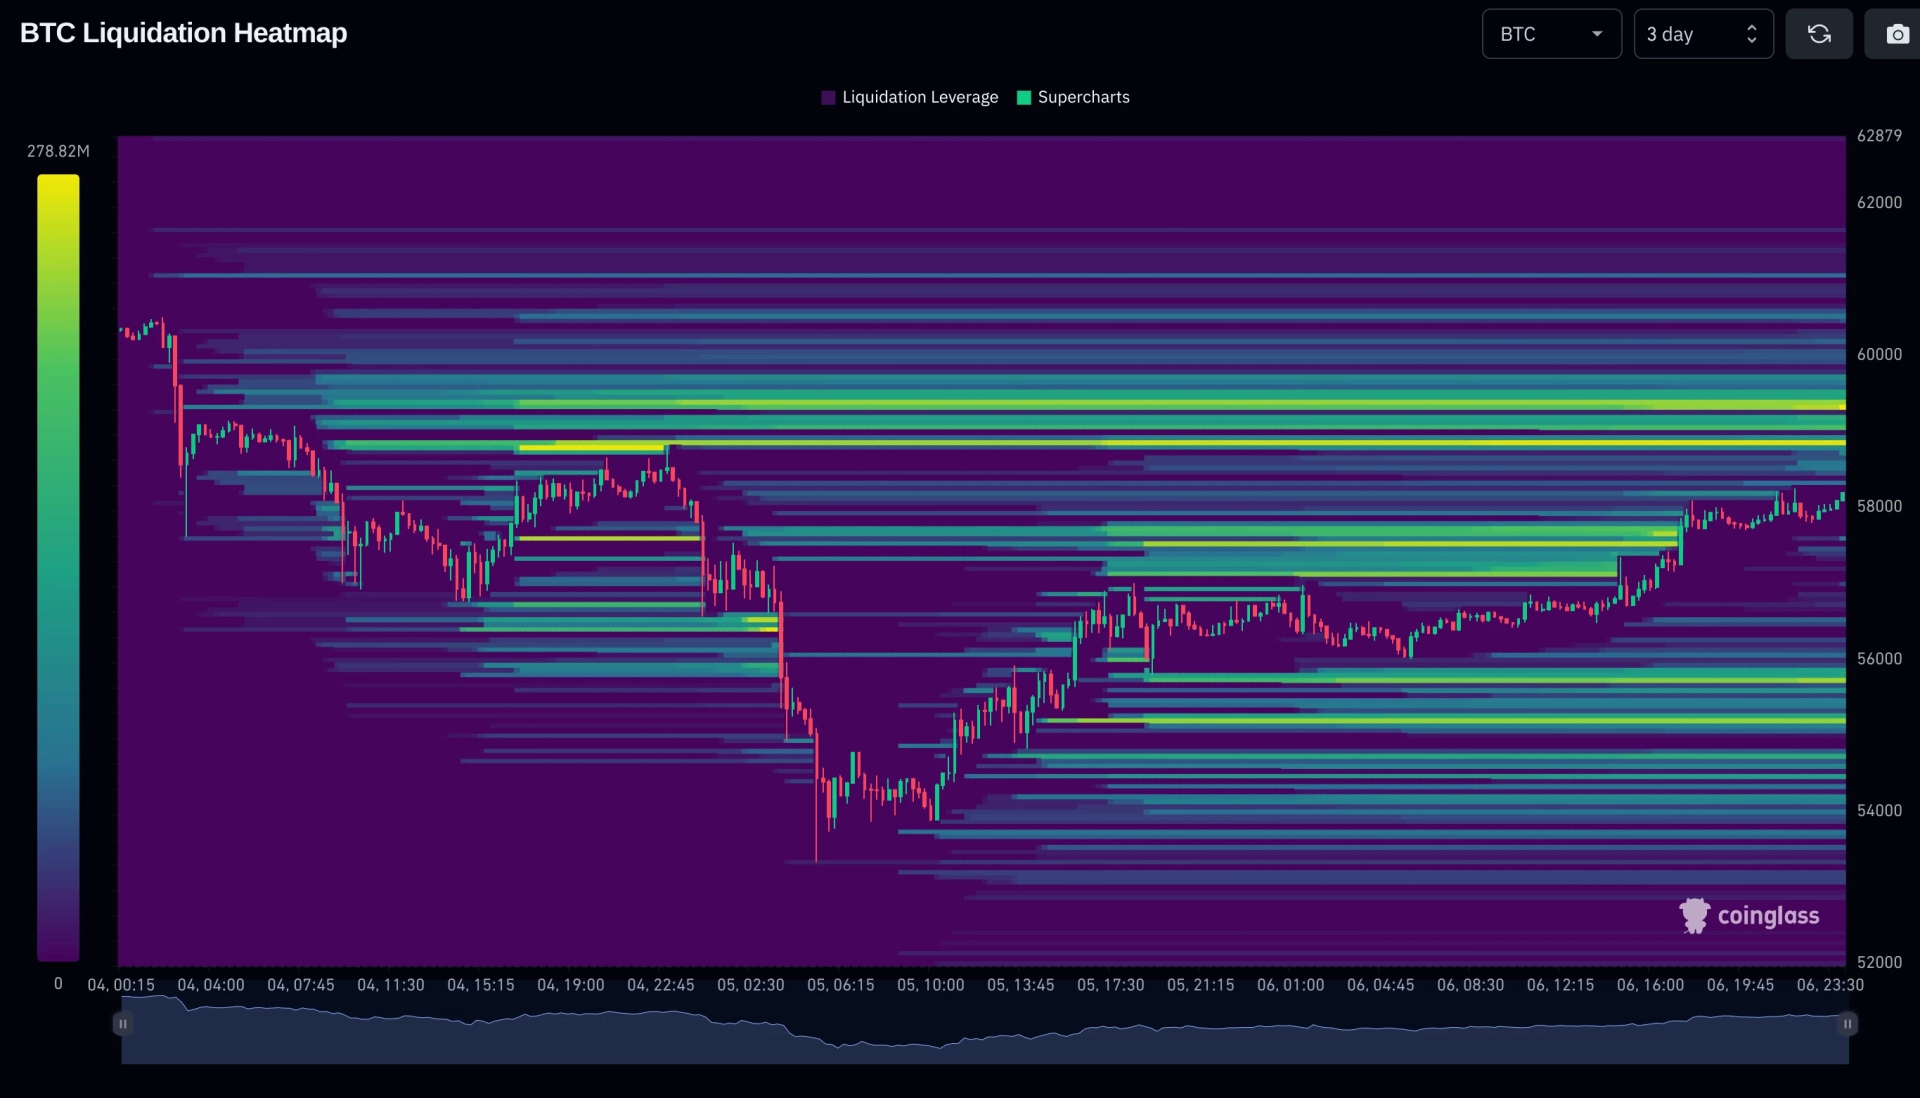Open the BTC coin dropdown

click(x=1551, y=34)
